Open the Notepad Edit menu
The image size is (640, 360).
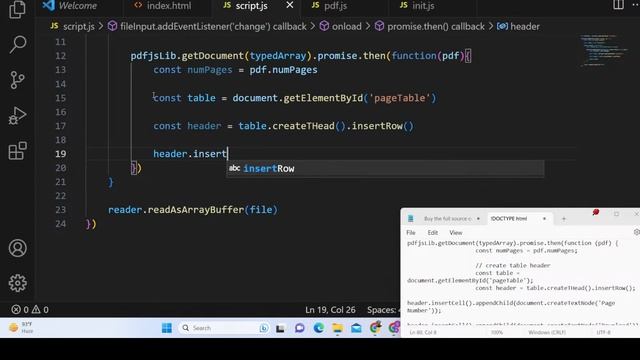pyautogui.click(x=433, y=233)
